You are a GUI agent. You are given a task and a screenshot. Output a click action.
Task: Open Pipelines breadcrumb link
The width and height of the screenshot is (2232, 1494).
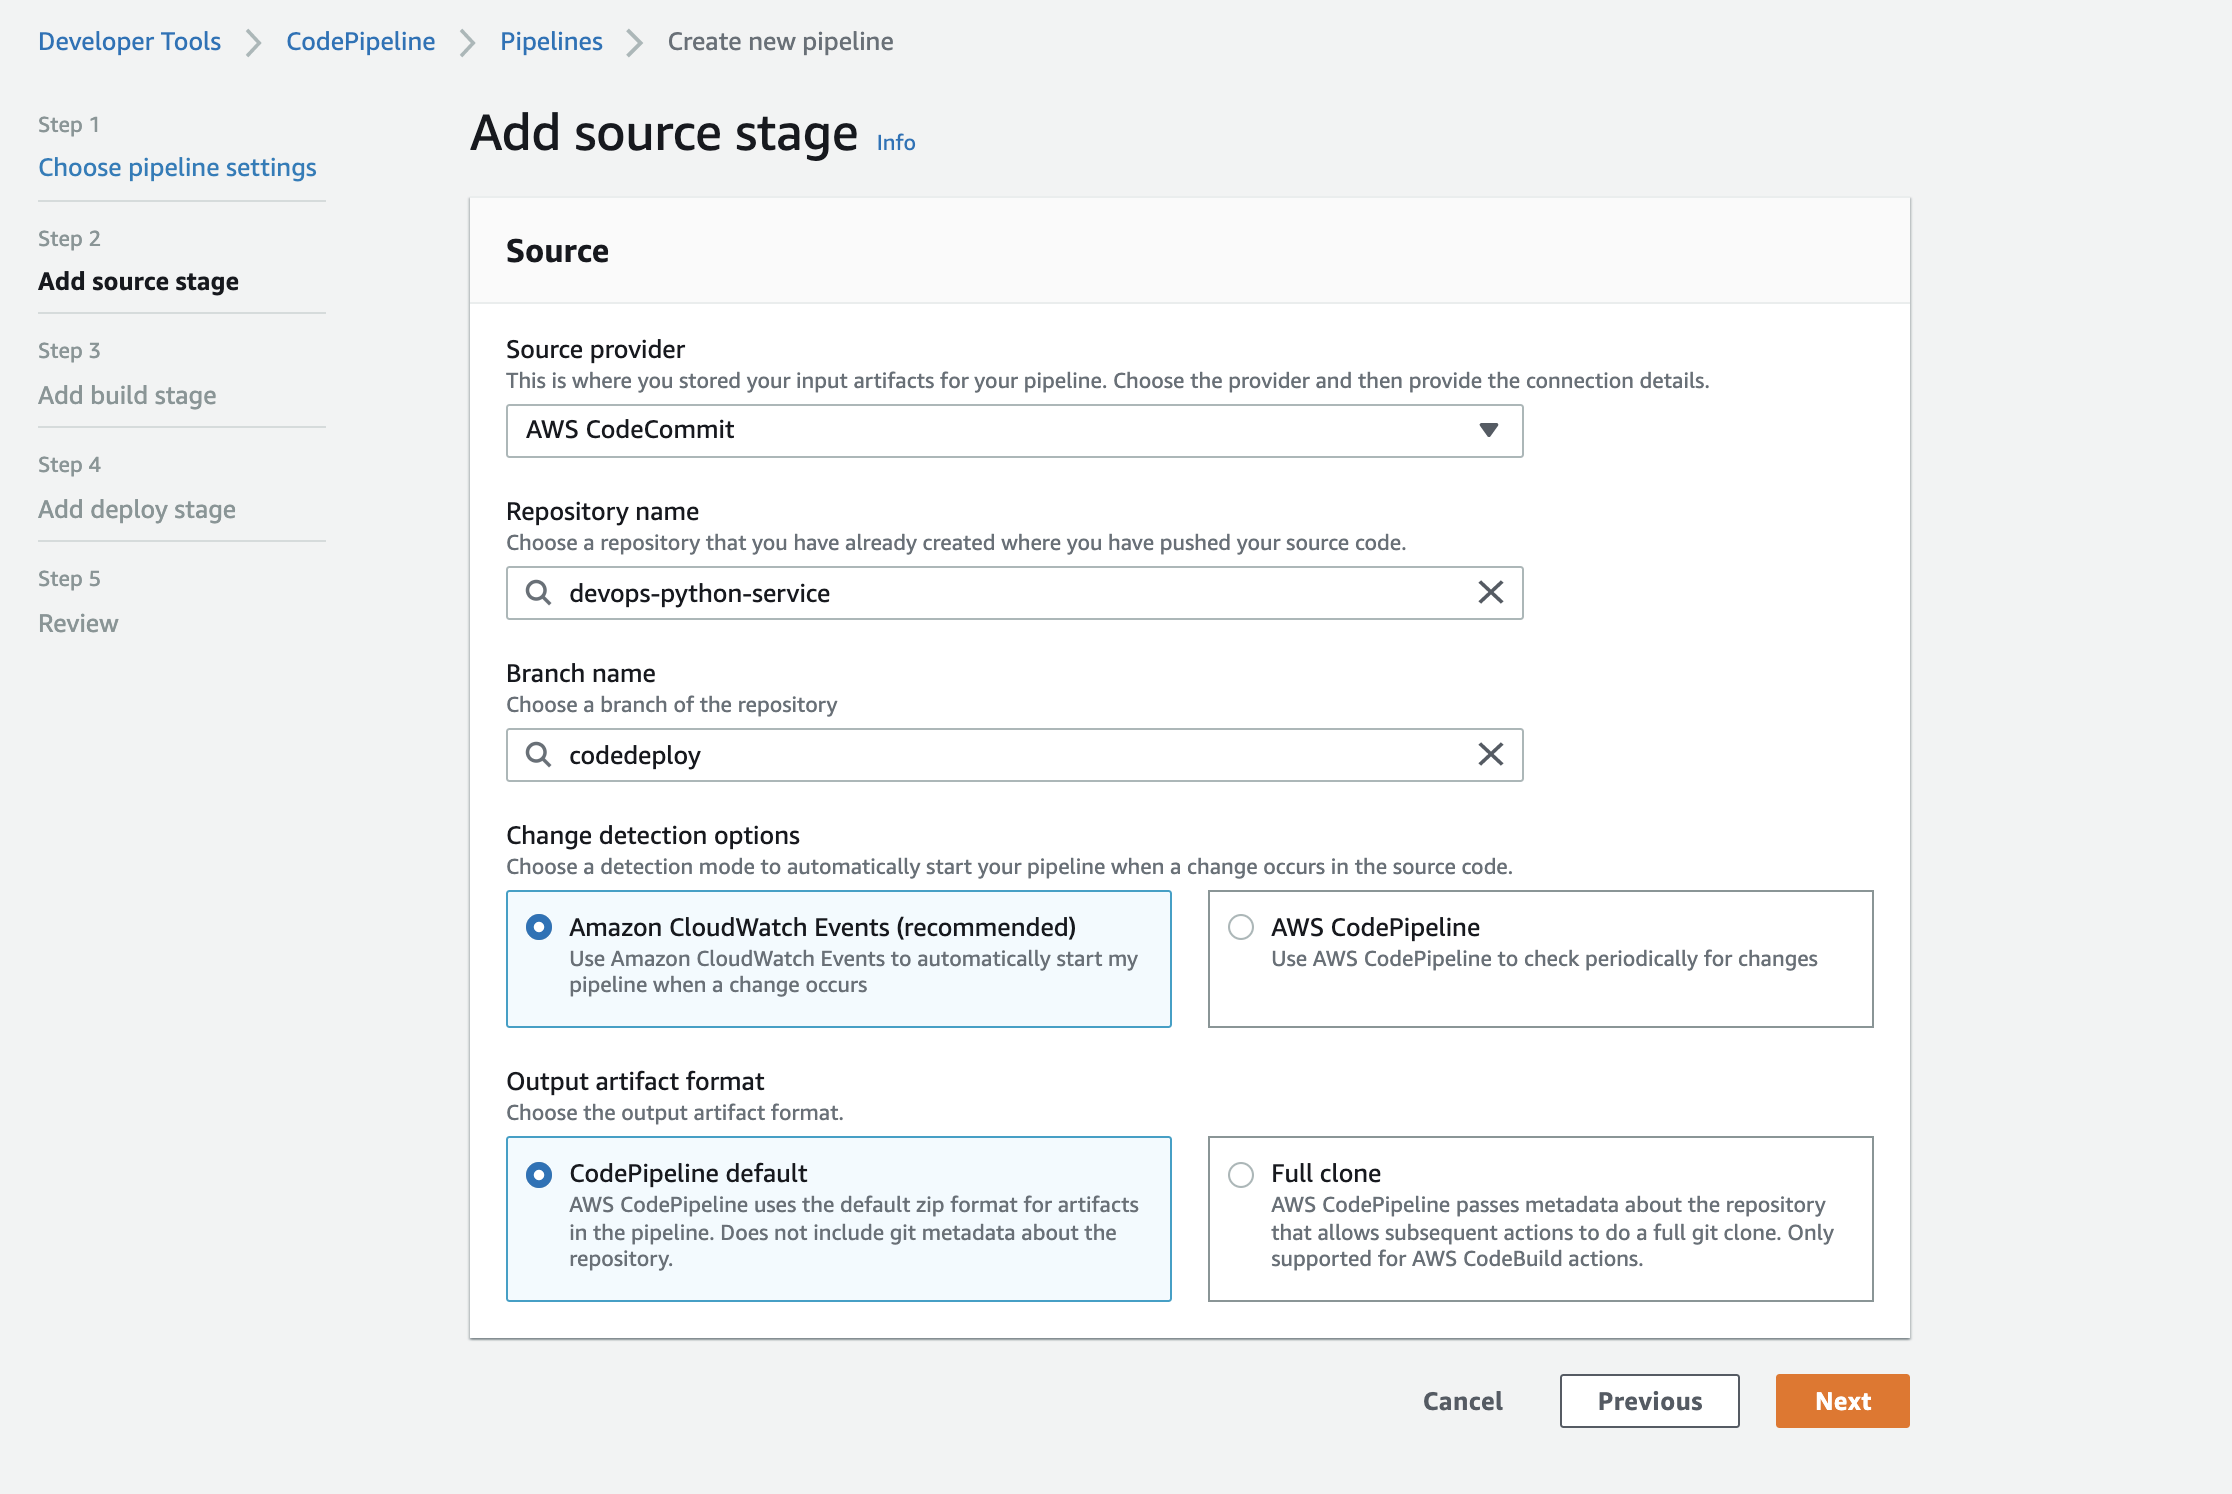551,42
